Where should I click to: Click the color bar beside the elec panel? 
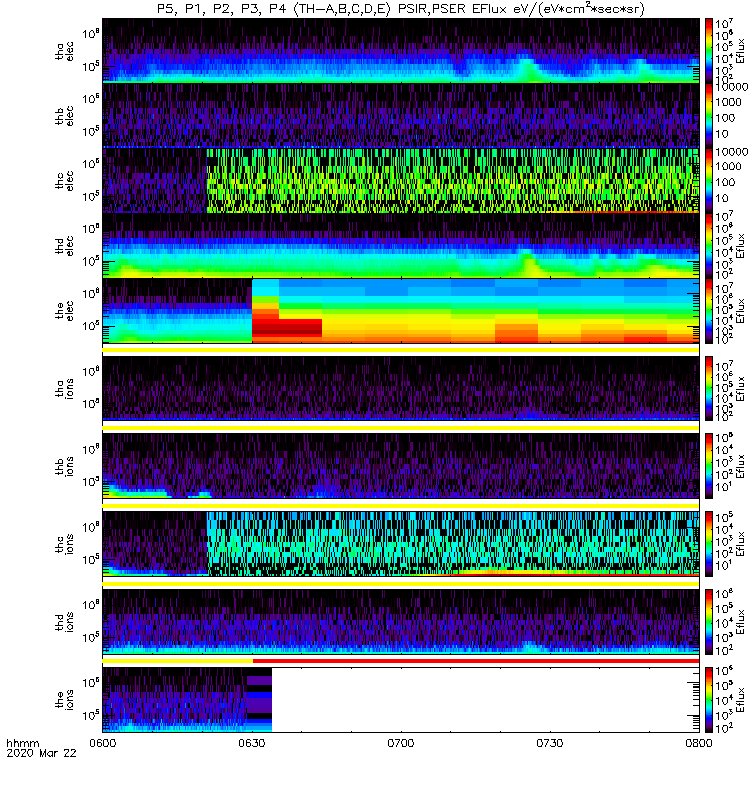tap(709, 310)
